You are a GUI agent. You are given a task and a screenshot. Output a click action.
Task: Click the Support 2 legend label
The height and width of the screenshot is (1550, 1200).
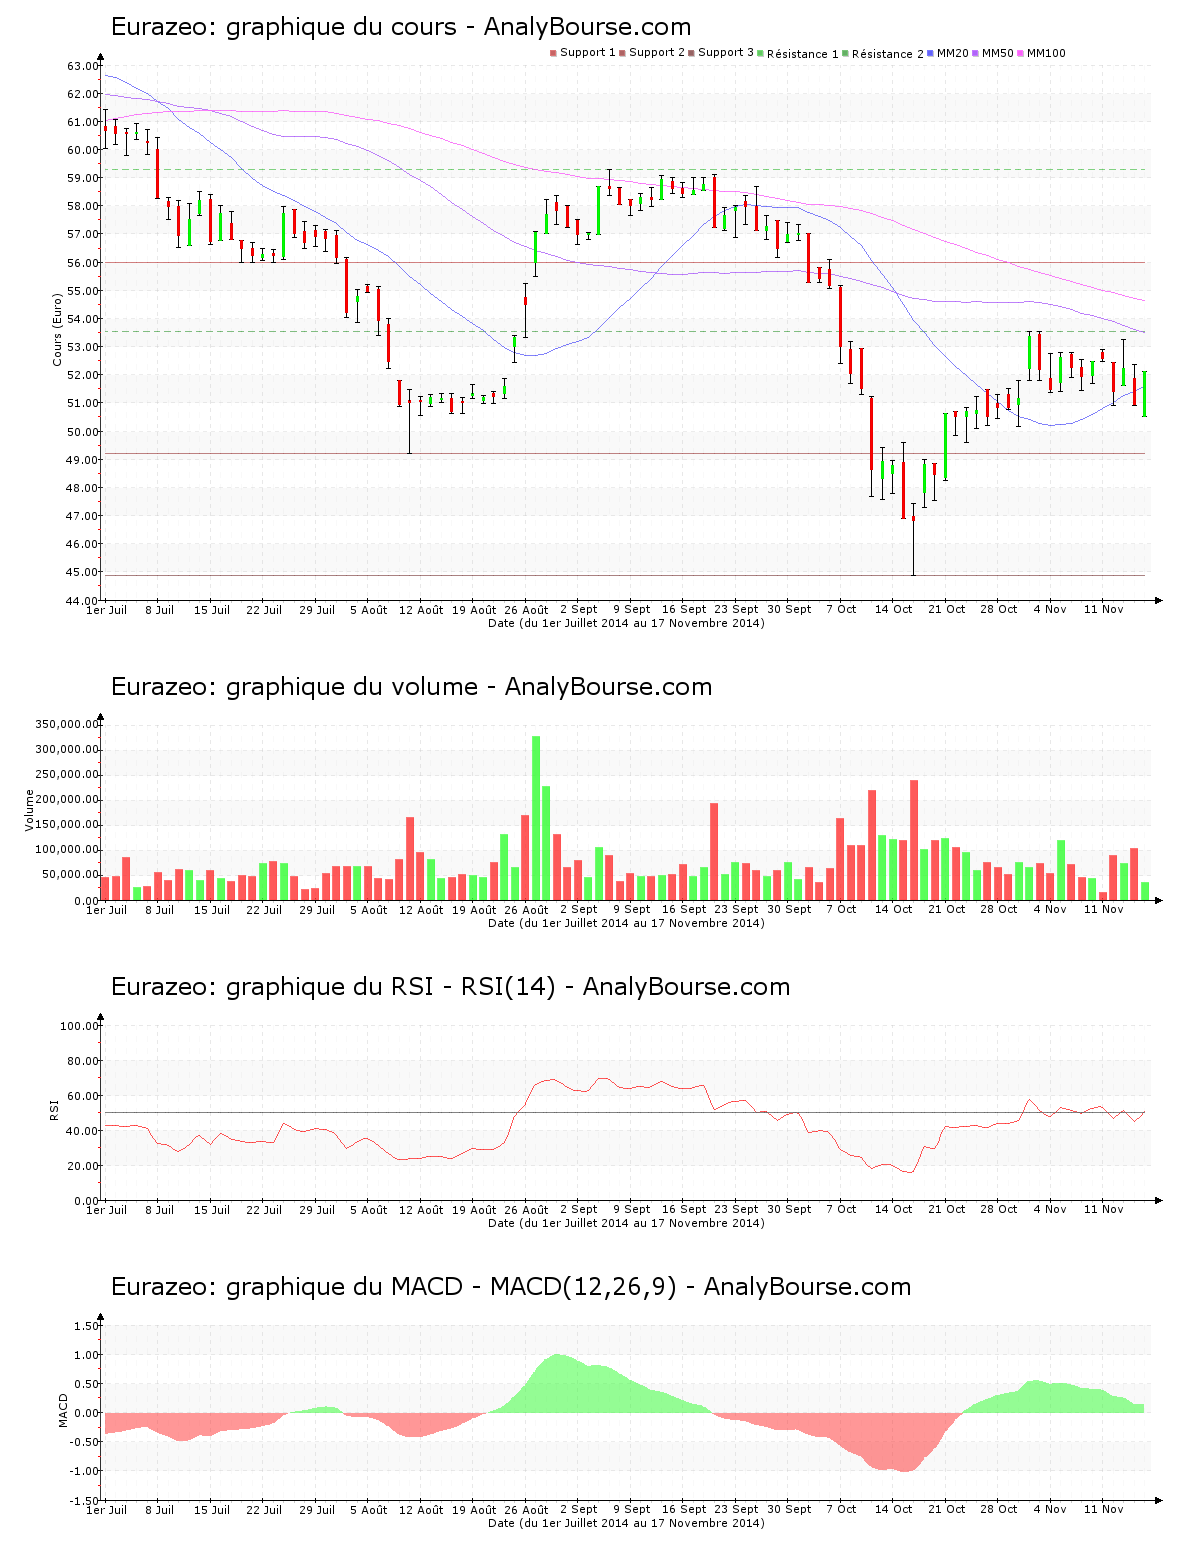[x=657, y=52]
